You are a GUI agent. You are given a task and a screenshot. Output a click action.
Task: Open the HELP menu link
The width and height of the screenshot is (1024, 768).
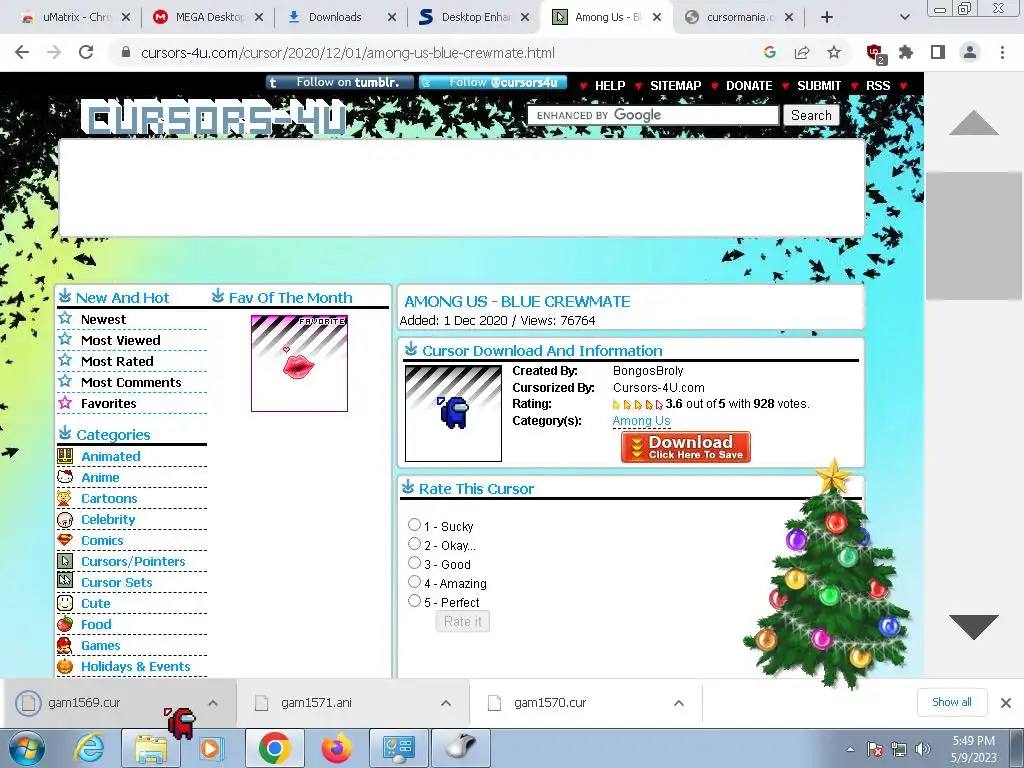[609, 86]
